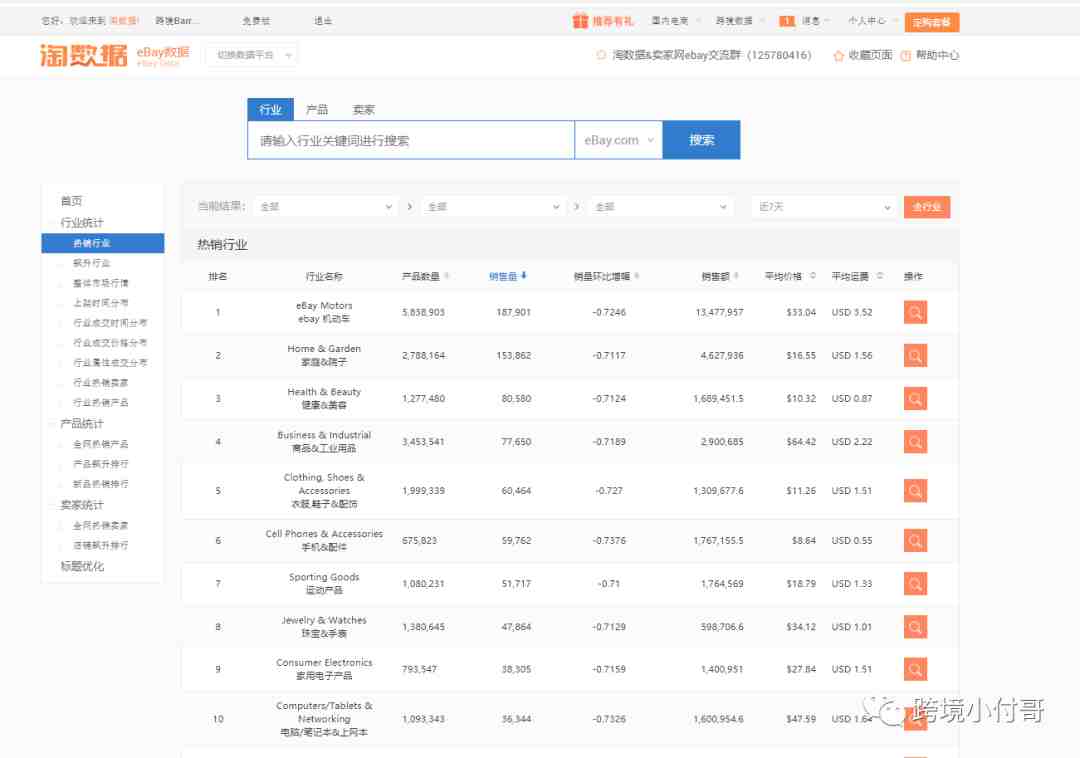1080x758 pixels.
Task: Open details for Clothing, Shoes & Accessories row
Action: (915, 491)
